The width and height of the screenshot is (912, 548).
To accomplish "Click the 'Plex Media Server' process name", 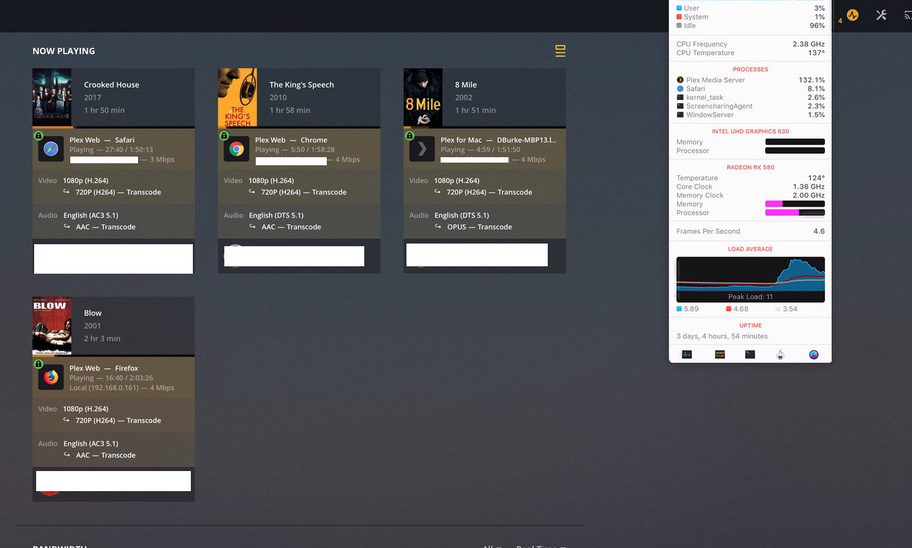I will [715, 80].
